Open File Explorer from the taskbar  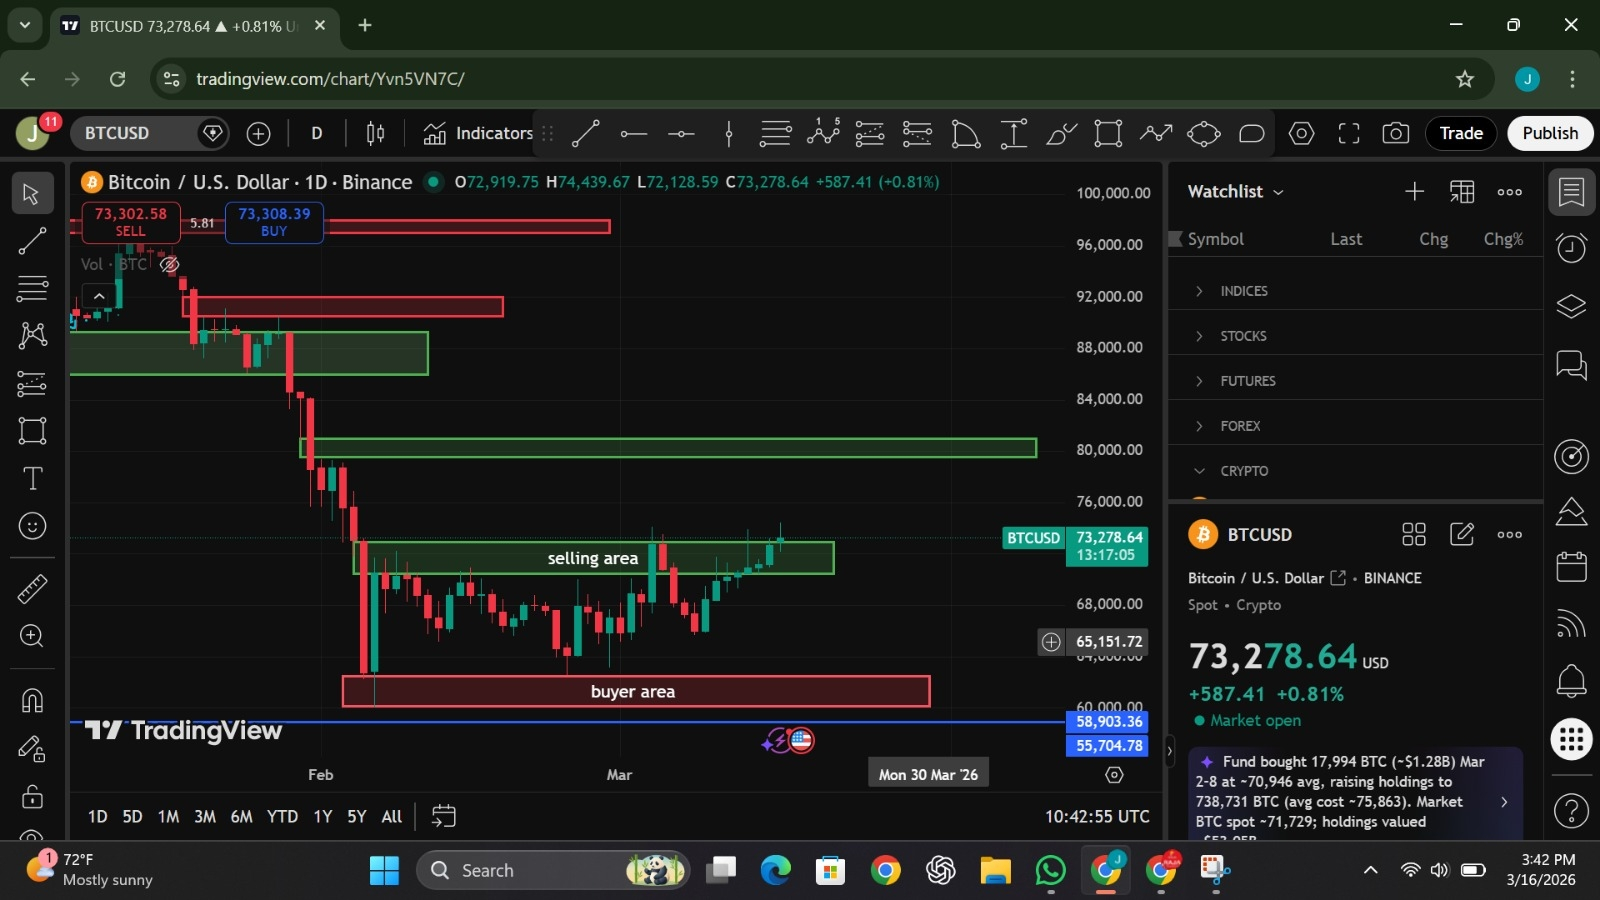point(995,871)
